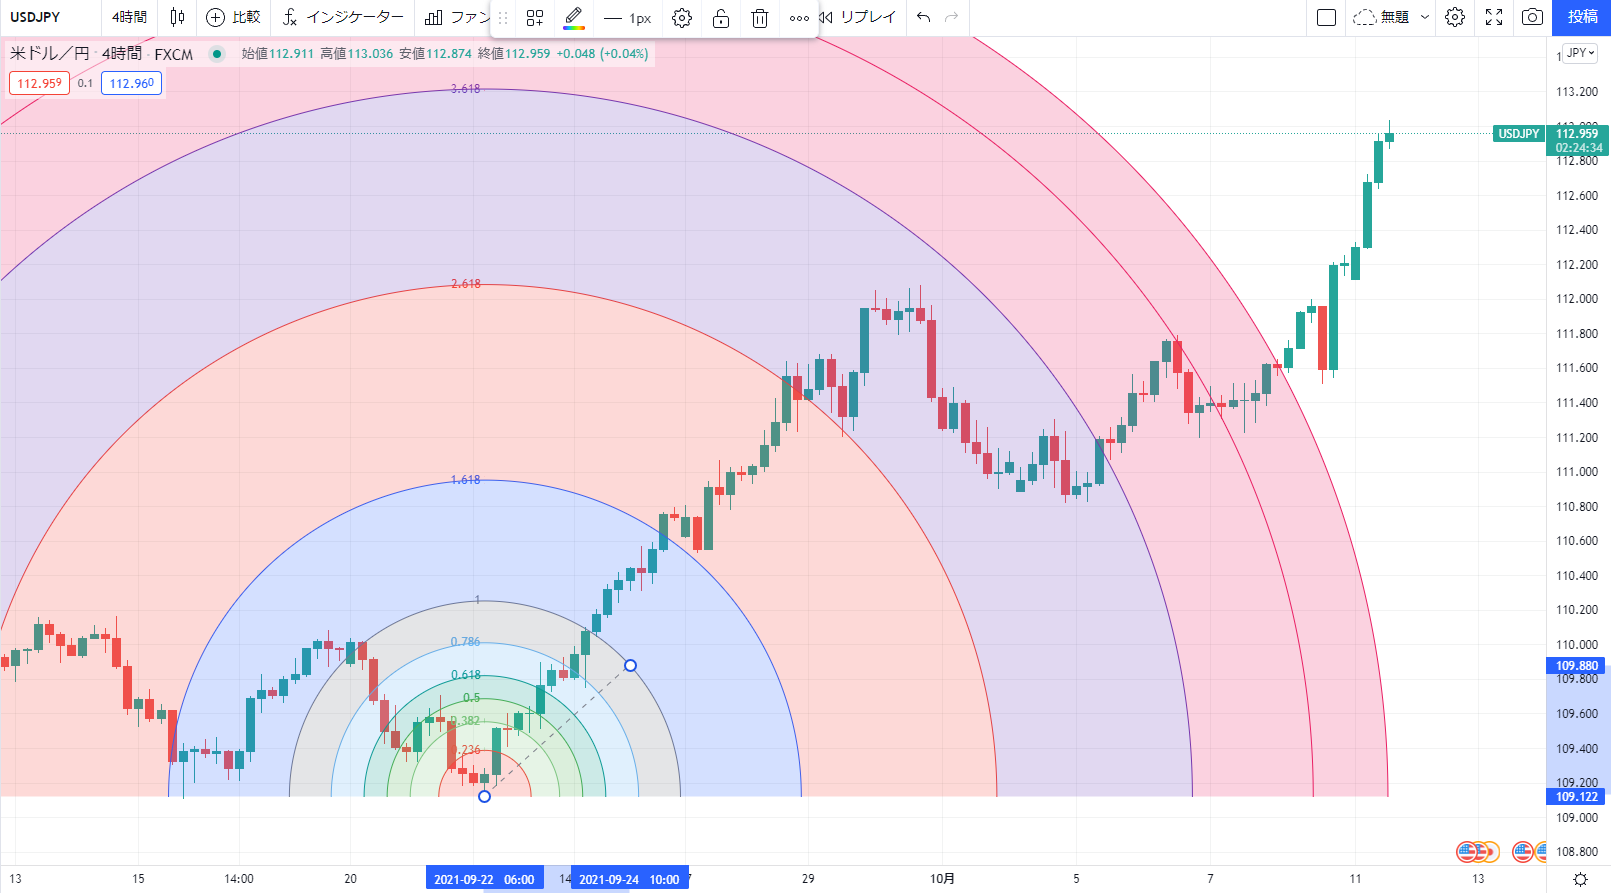Image resolution: width=1611 pixels, height=893 pixels.
Task: Change the 4時間 timeframe interval
Action: (x=129, y=17)
